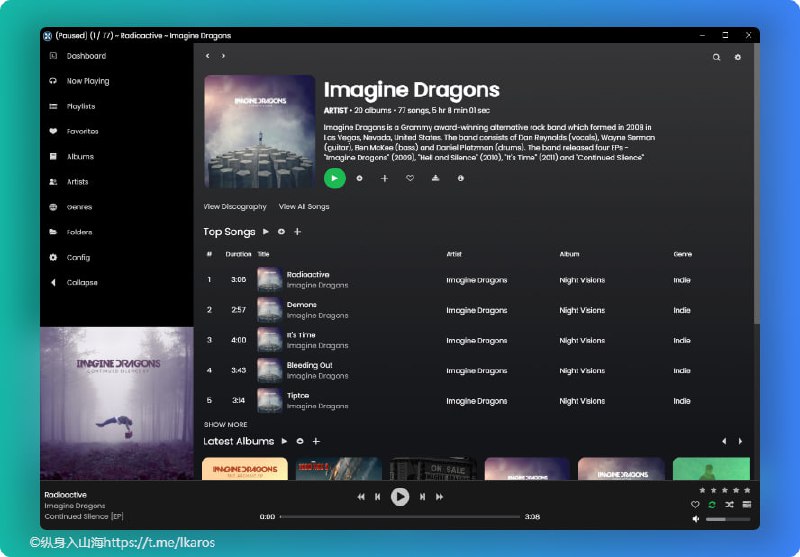Toggle repeat mode in the player bar
This screenshot has height=557, width=800.
point(712,505)
